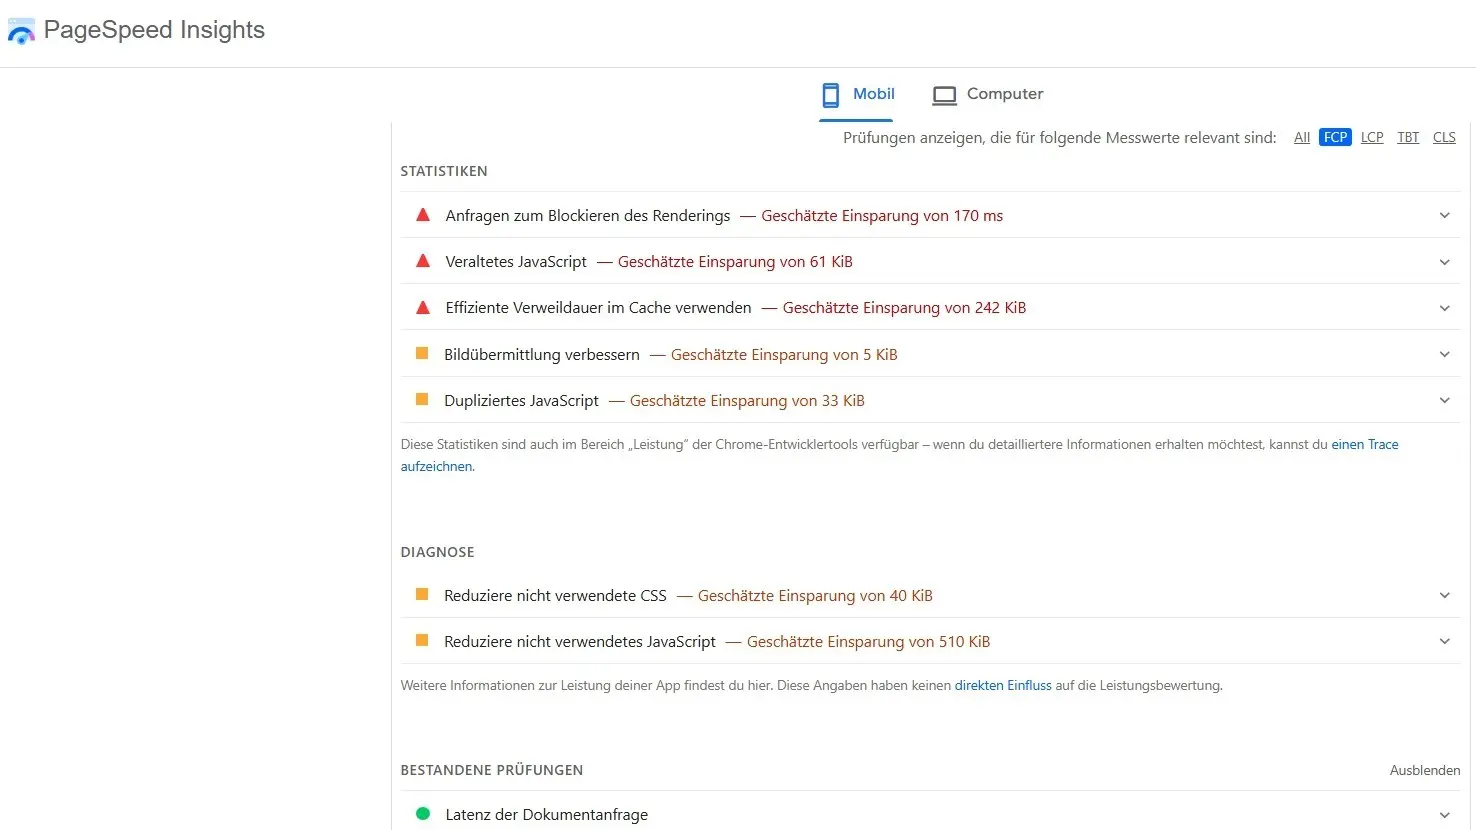Viewport: 1476px width, 830px height.
Task: Select the Mobil tab
Action: coord(873,94)
